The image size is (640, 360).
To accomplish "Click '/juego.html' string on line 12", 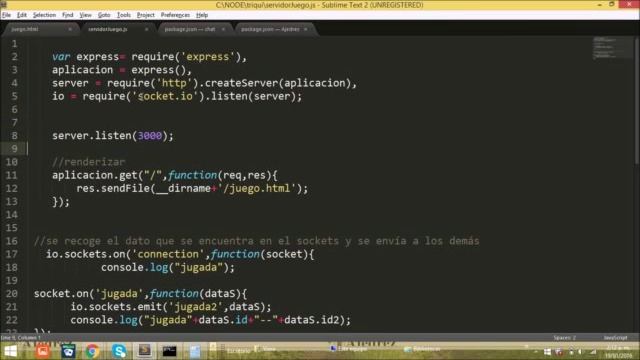I will tap(257, 189).
